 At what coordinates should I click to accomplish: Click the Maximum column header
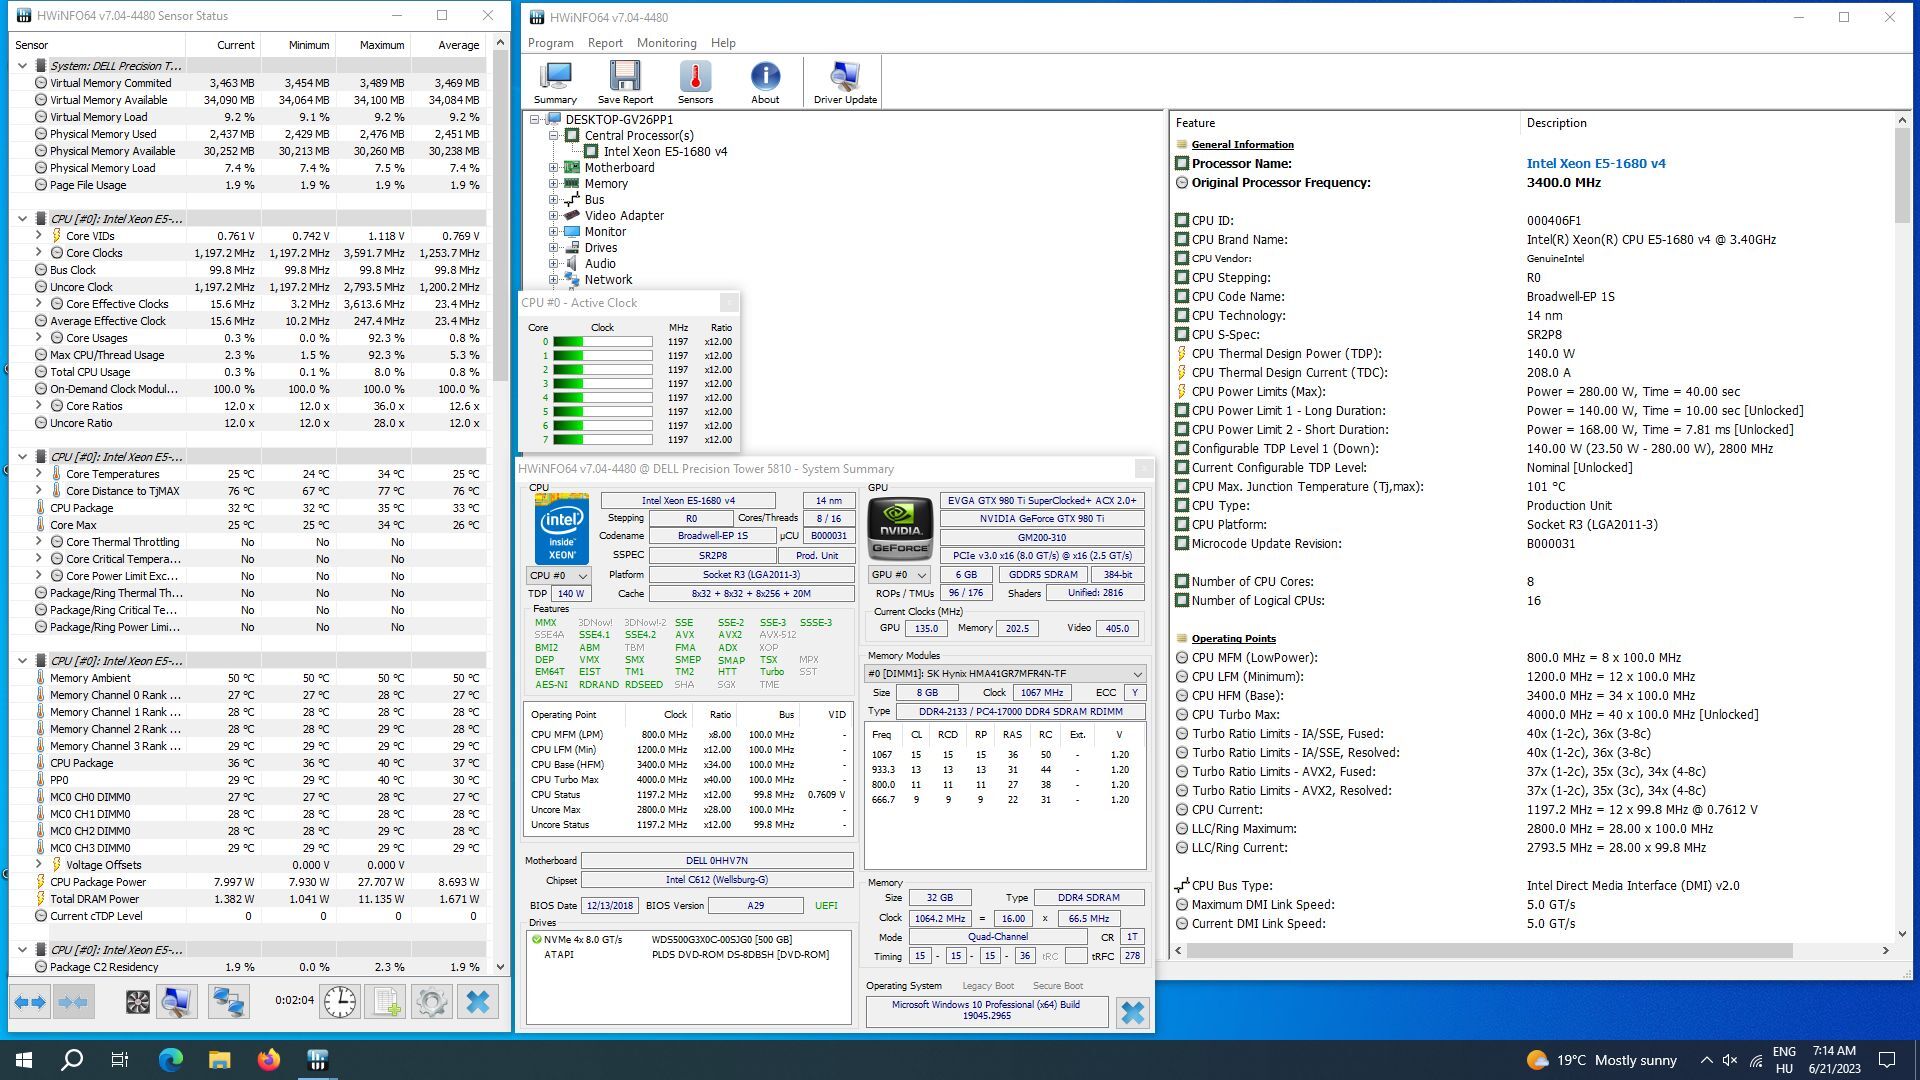(x=372, y=45)
